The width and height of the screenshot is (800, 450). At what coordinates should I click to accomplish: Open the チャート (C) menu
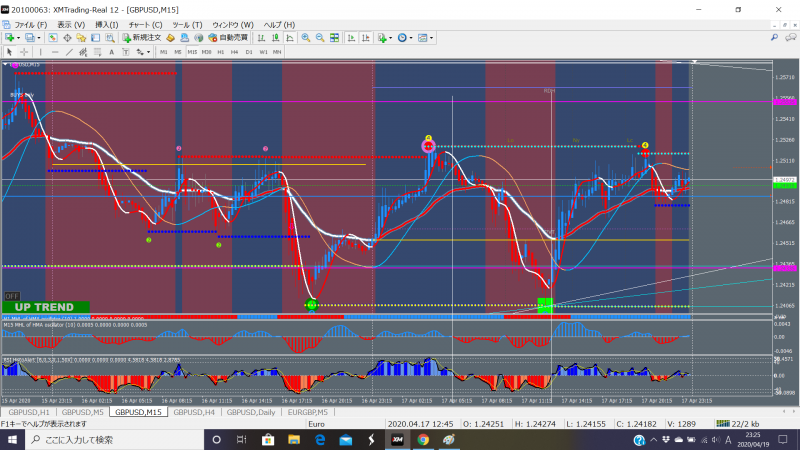145,24
